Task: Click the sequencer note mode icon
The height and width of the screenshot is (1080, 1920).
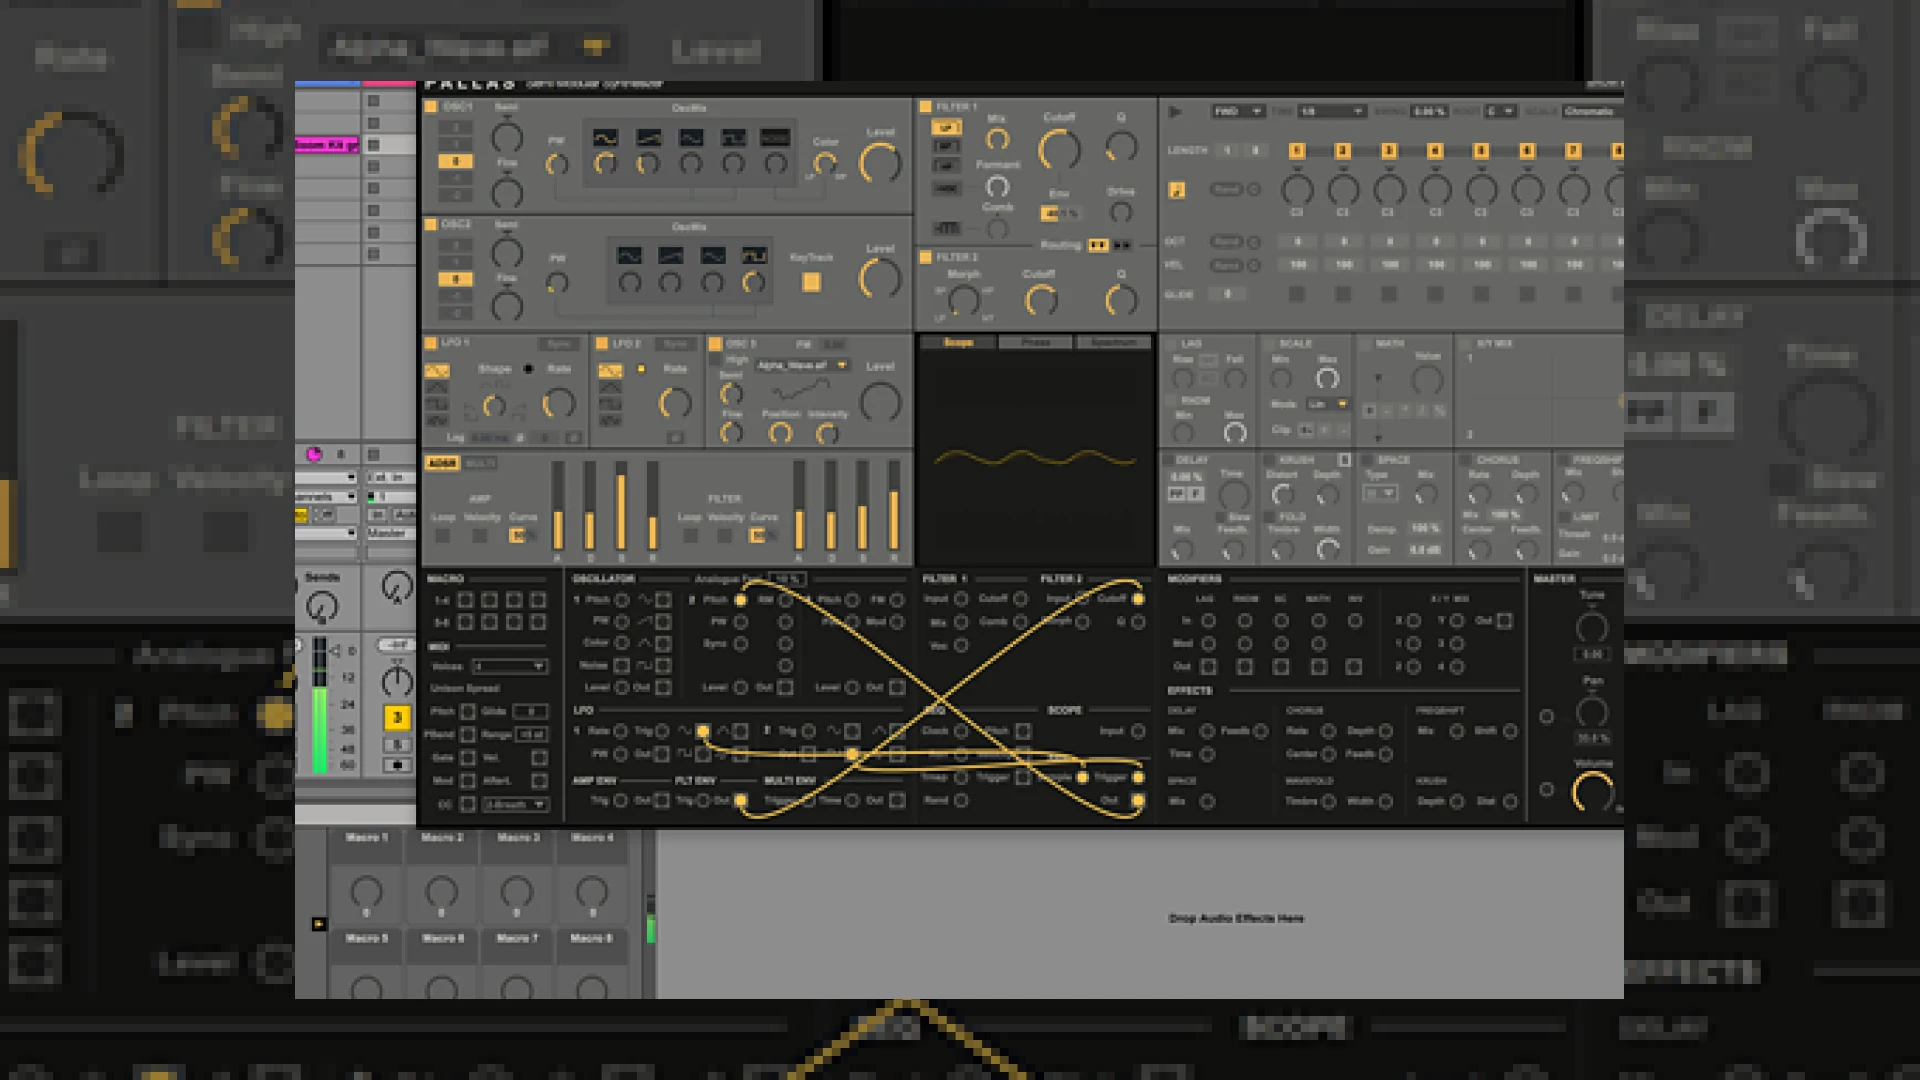Action: [x=1177, y=189]
